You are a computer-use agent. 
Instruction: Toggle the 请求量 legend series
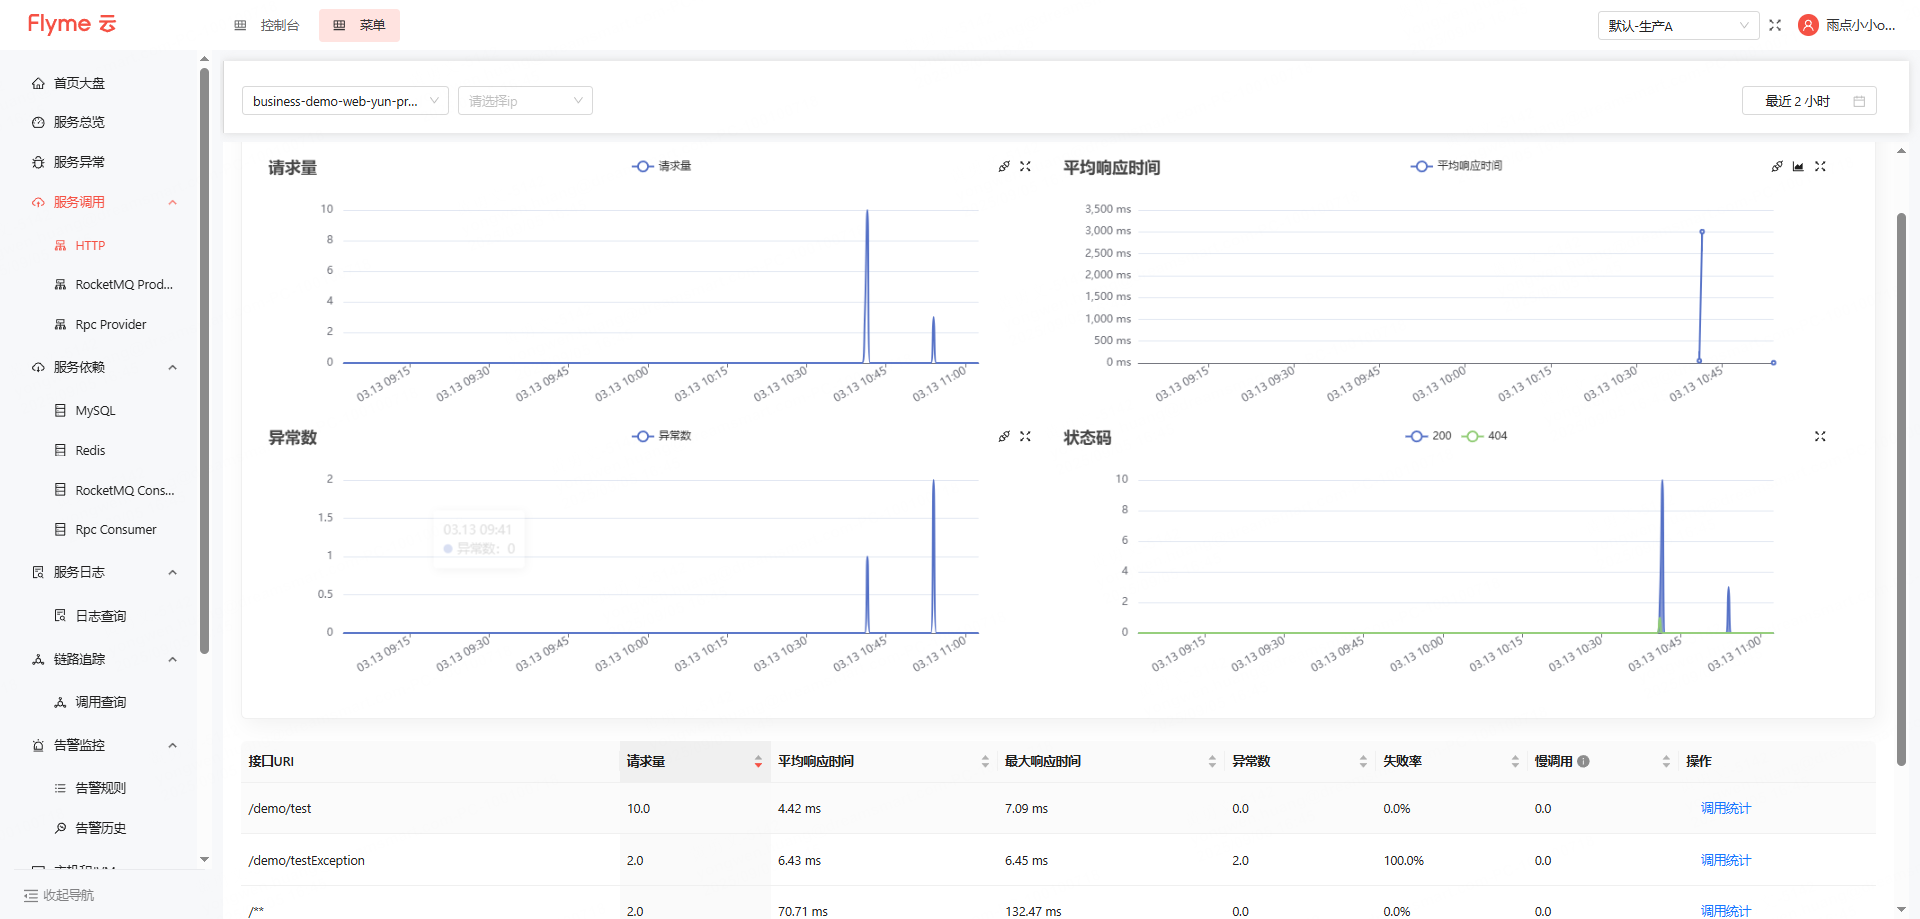(x=662, y=166)
